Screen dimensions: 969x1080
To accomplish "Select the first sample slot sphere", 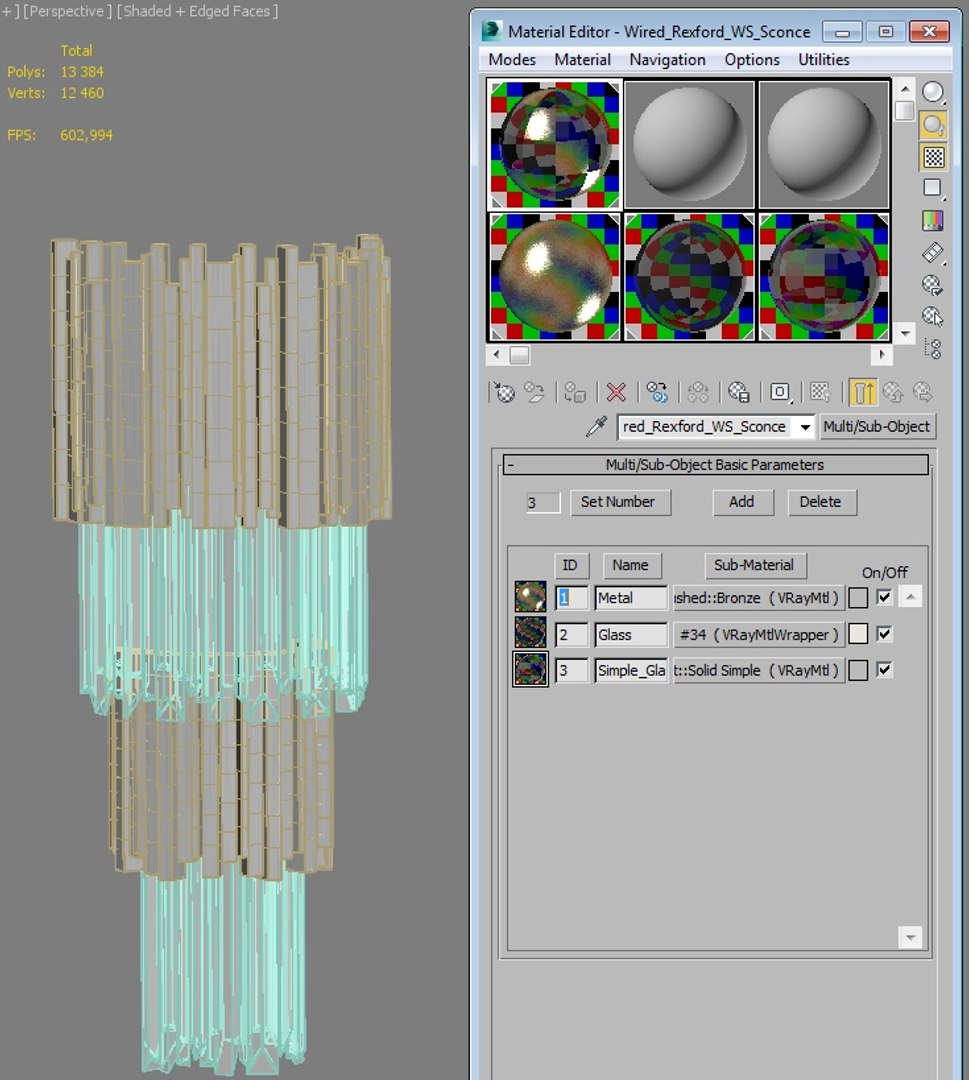I will (554, 144).
